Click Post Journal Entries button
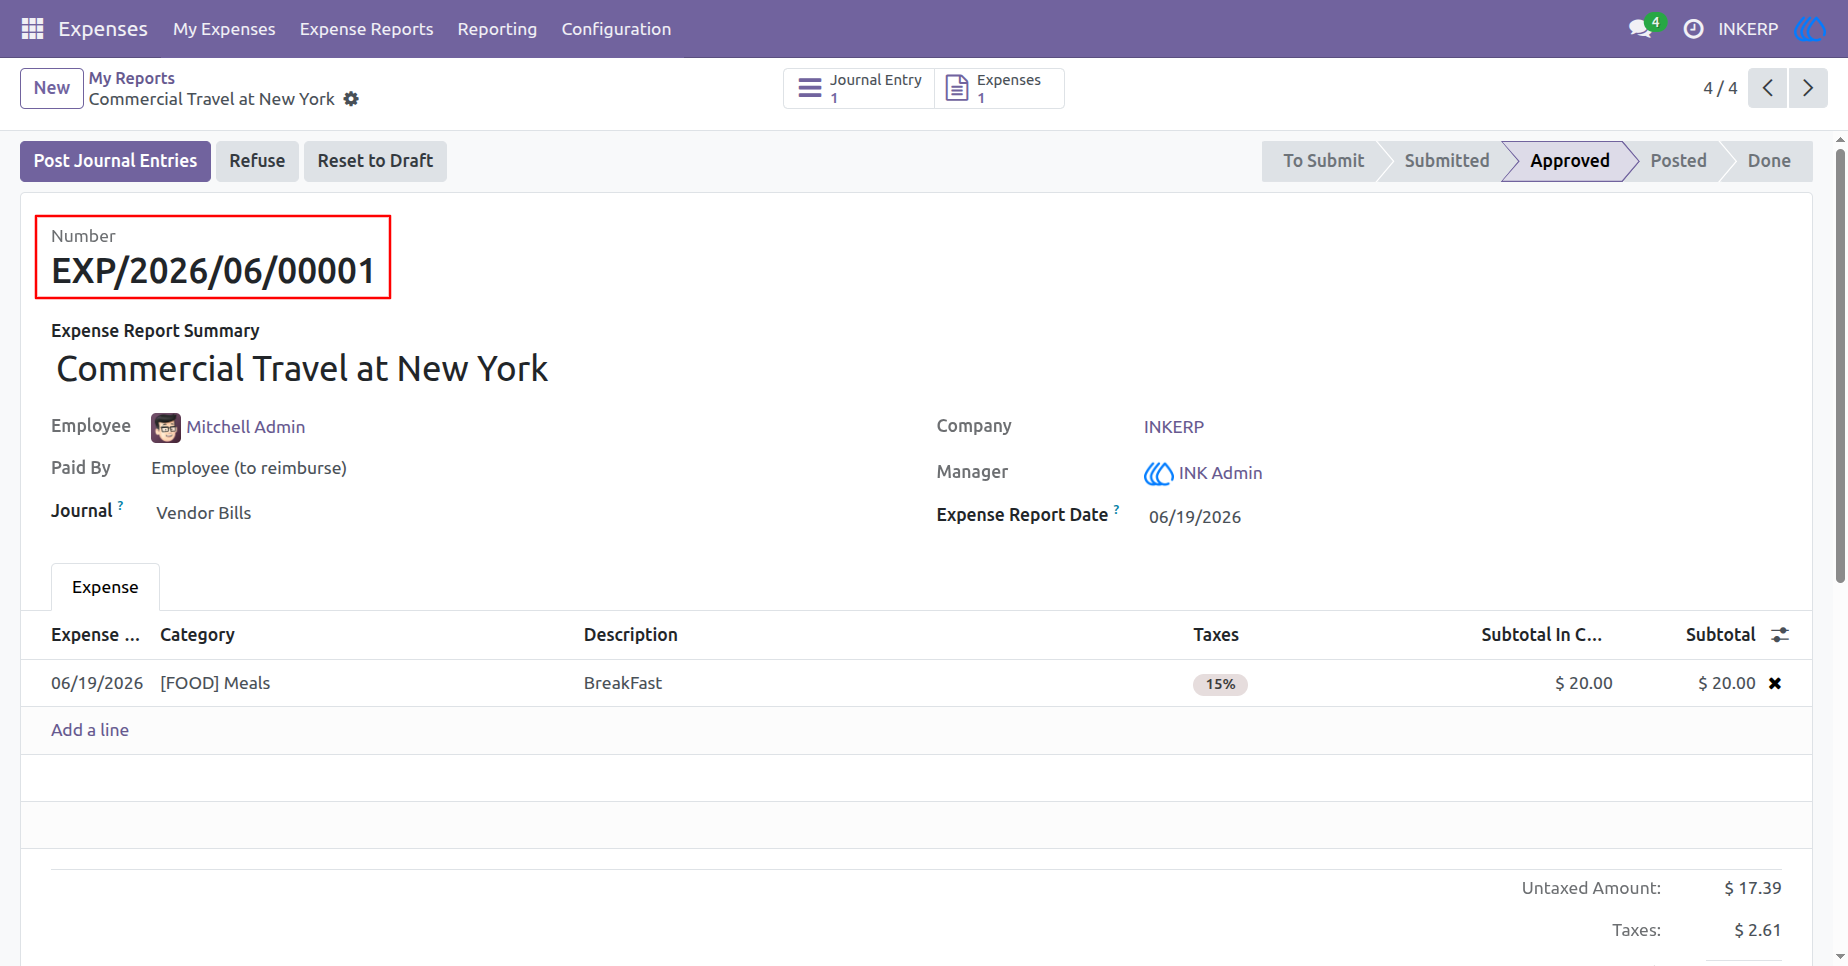The height and width of the screenshot is (966, 1848). click(x=115, y=161)
